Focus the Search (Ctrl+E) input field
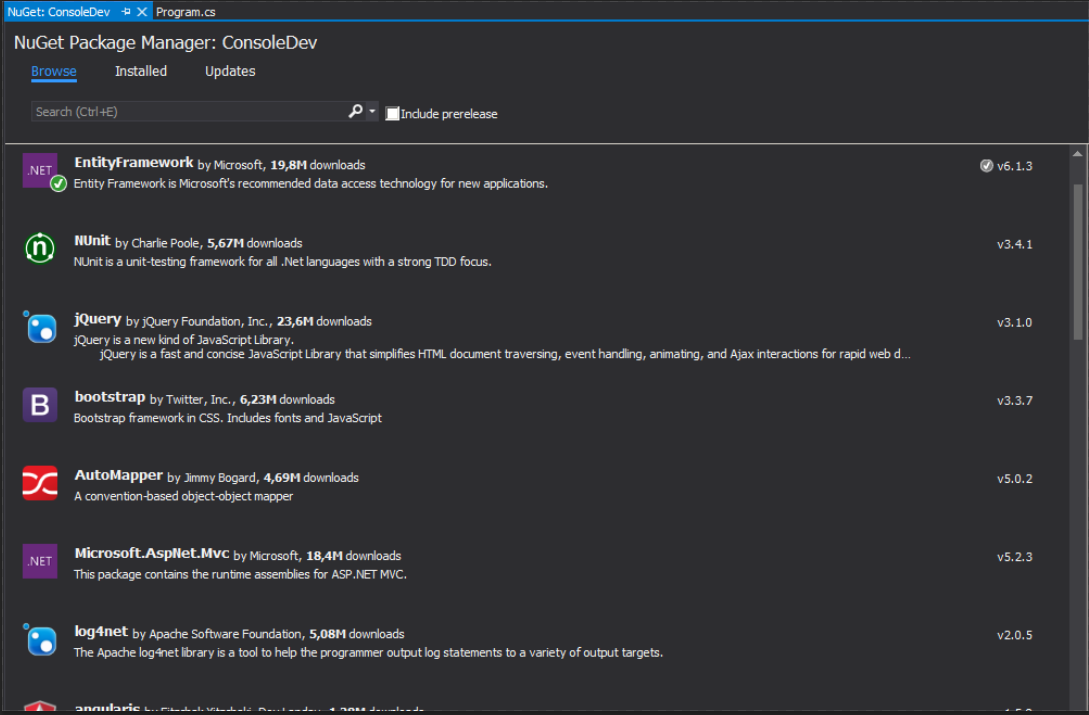1089x715 pixels. [x=189, y=111]
